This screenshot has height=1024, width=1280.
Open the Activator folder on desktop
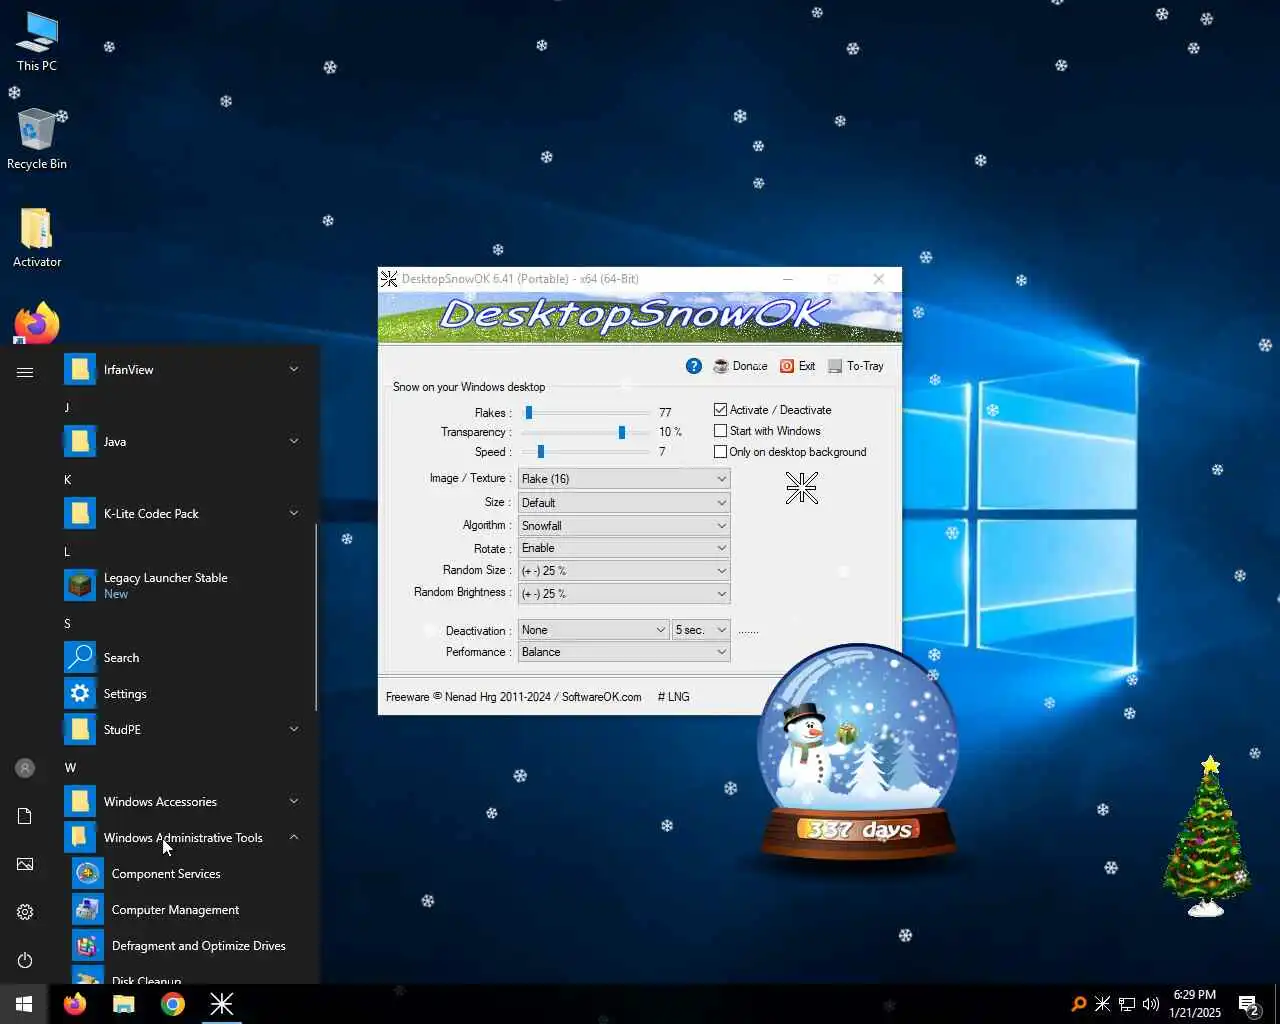tap(37, 238)
